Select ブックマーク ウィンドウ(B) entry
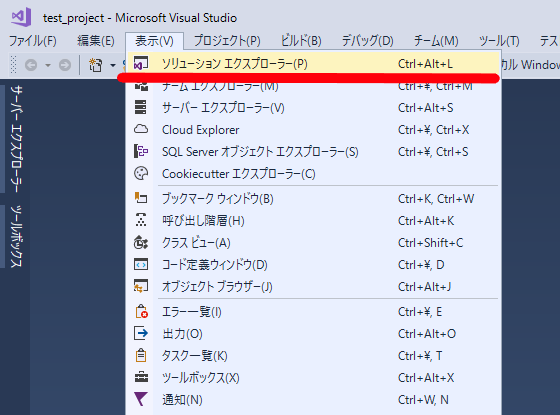560x415 pixels. (x=314, y=199)
